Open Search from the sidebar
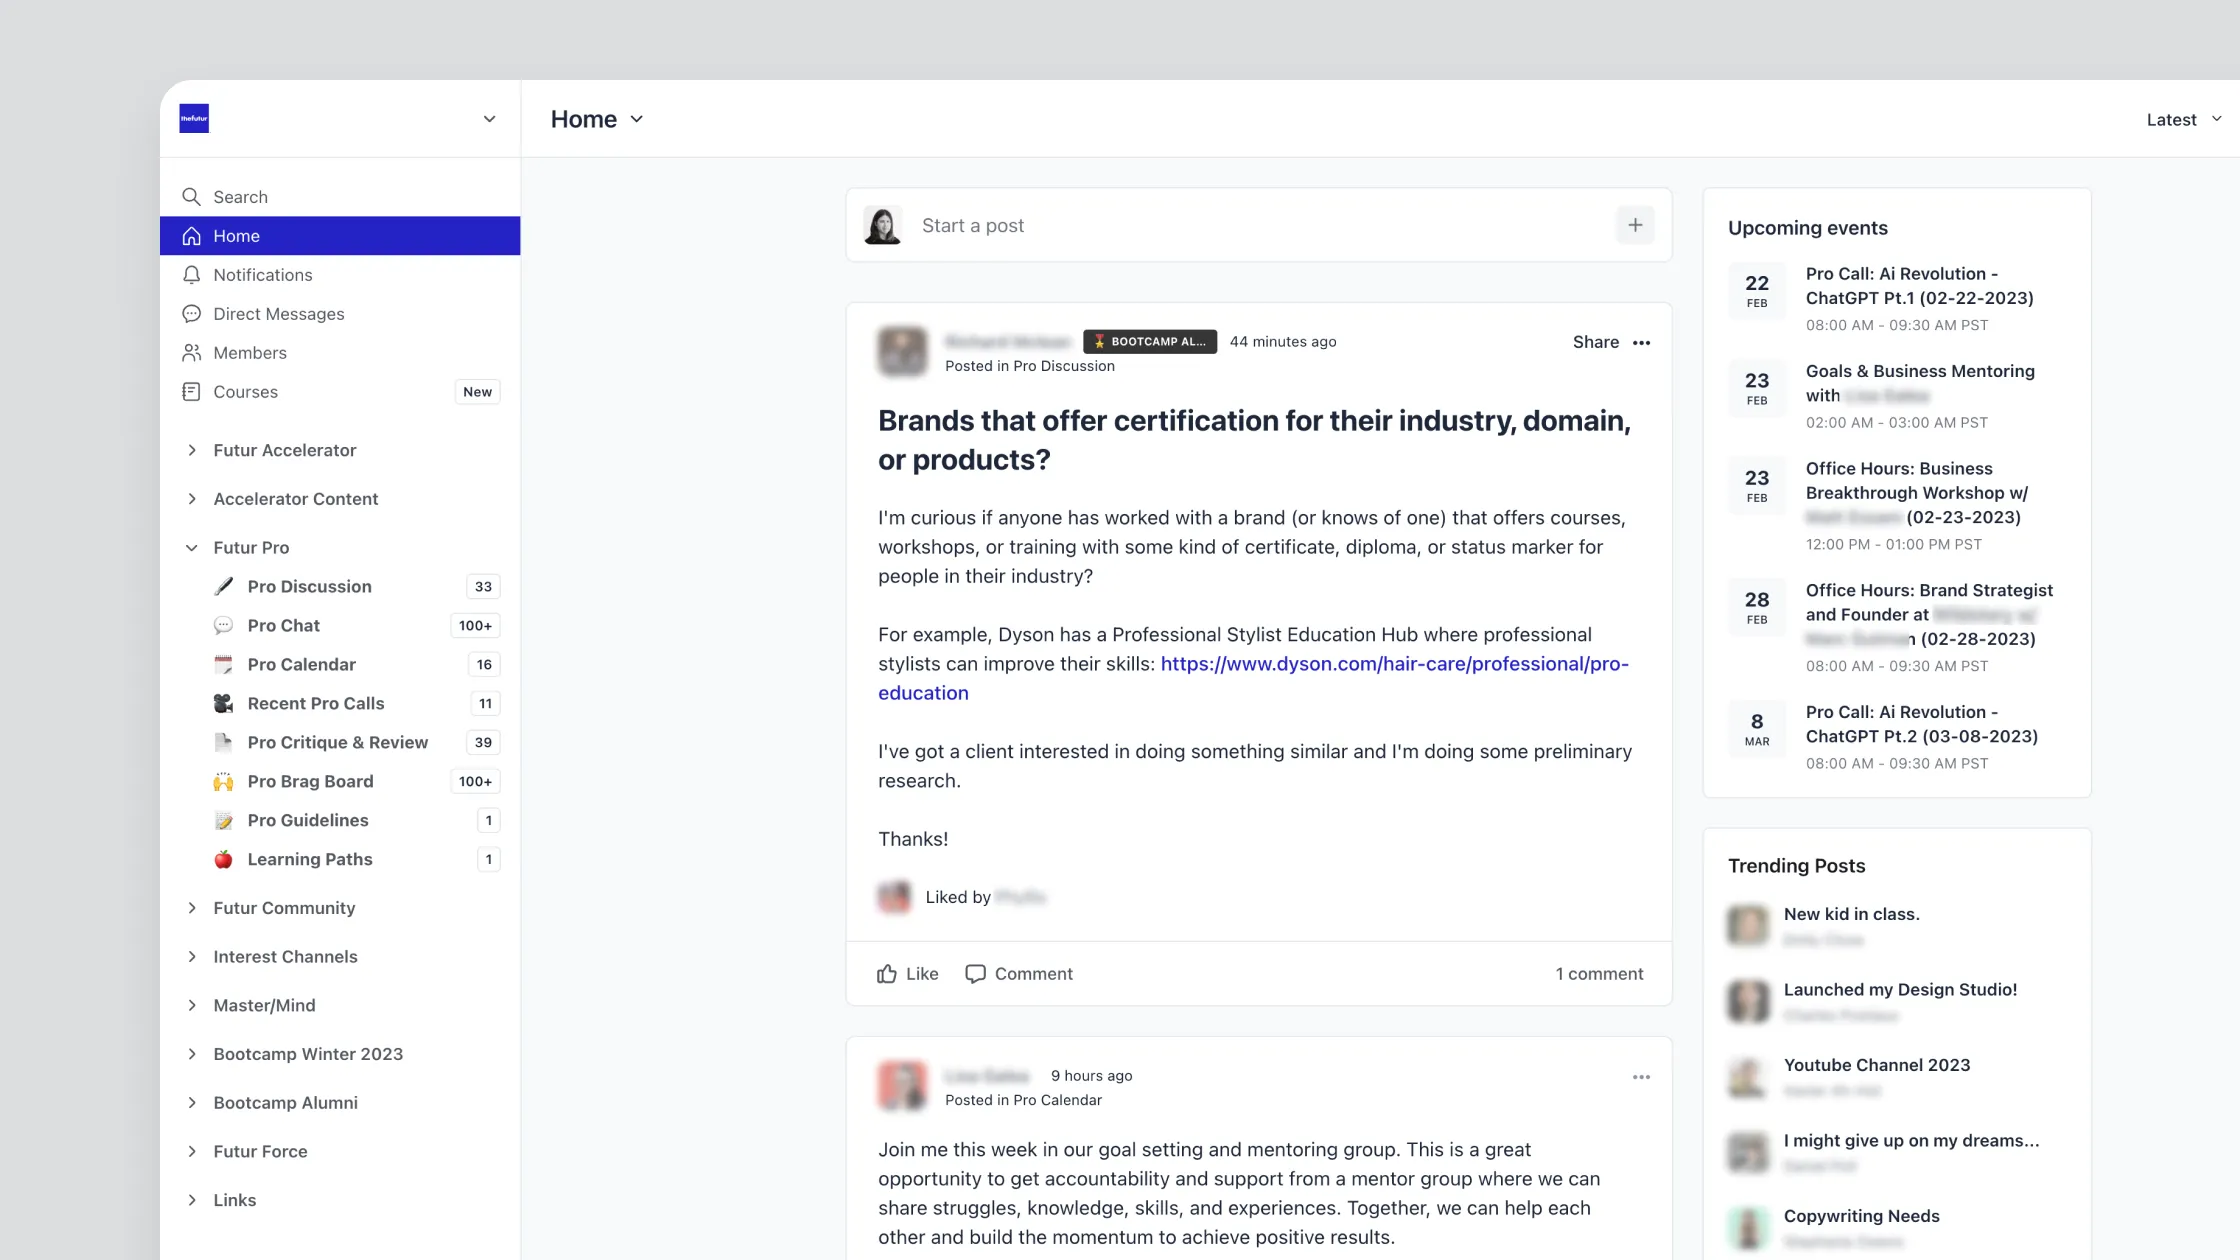The width and height of the screenshot is (2240, 1260). point(240,197)
